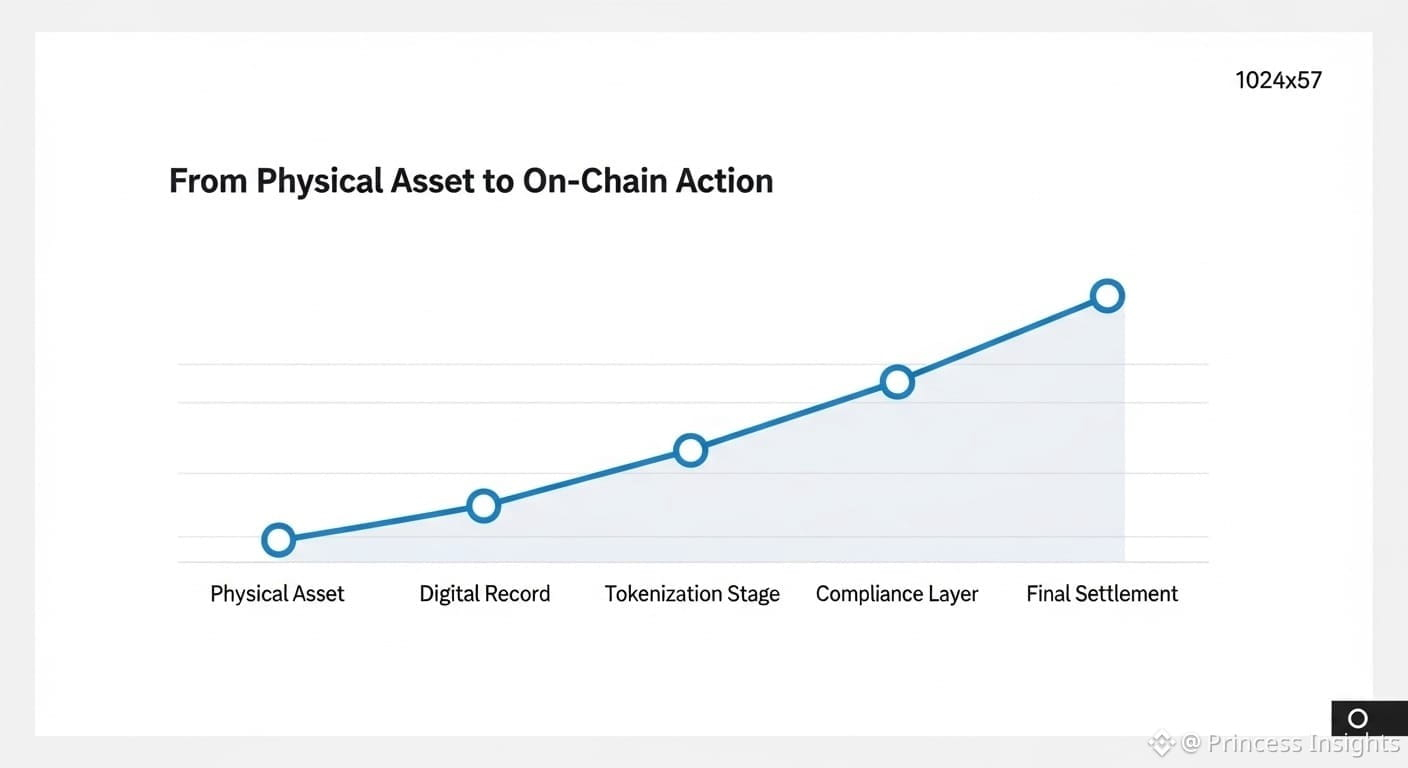Click the line segment between Physical Asset and Digital Record
Screen dimensions: 1408x768
[380, 523]
